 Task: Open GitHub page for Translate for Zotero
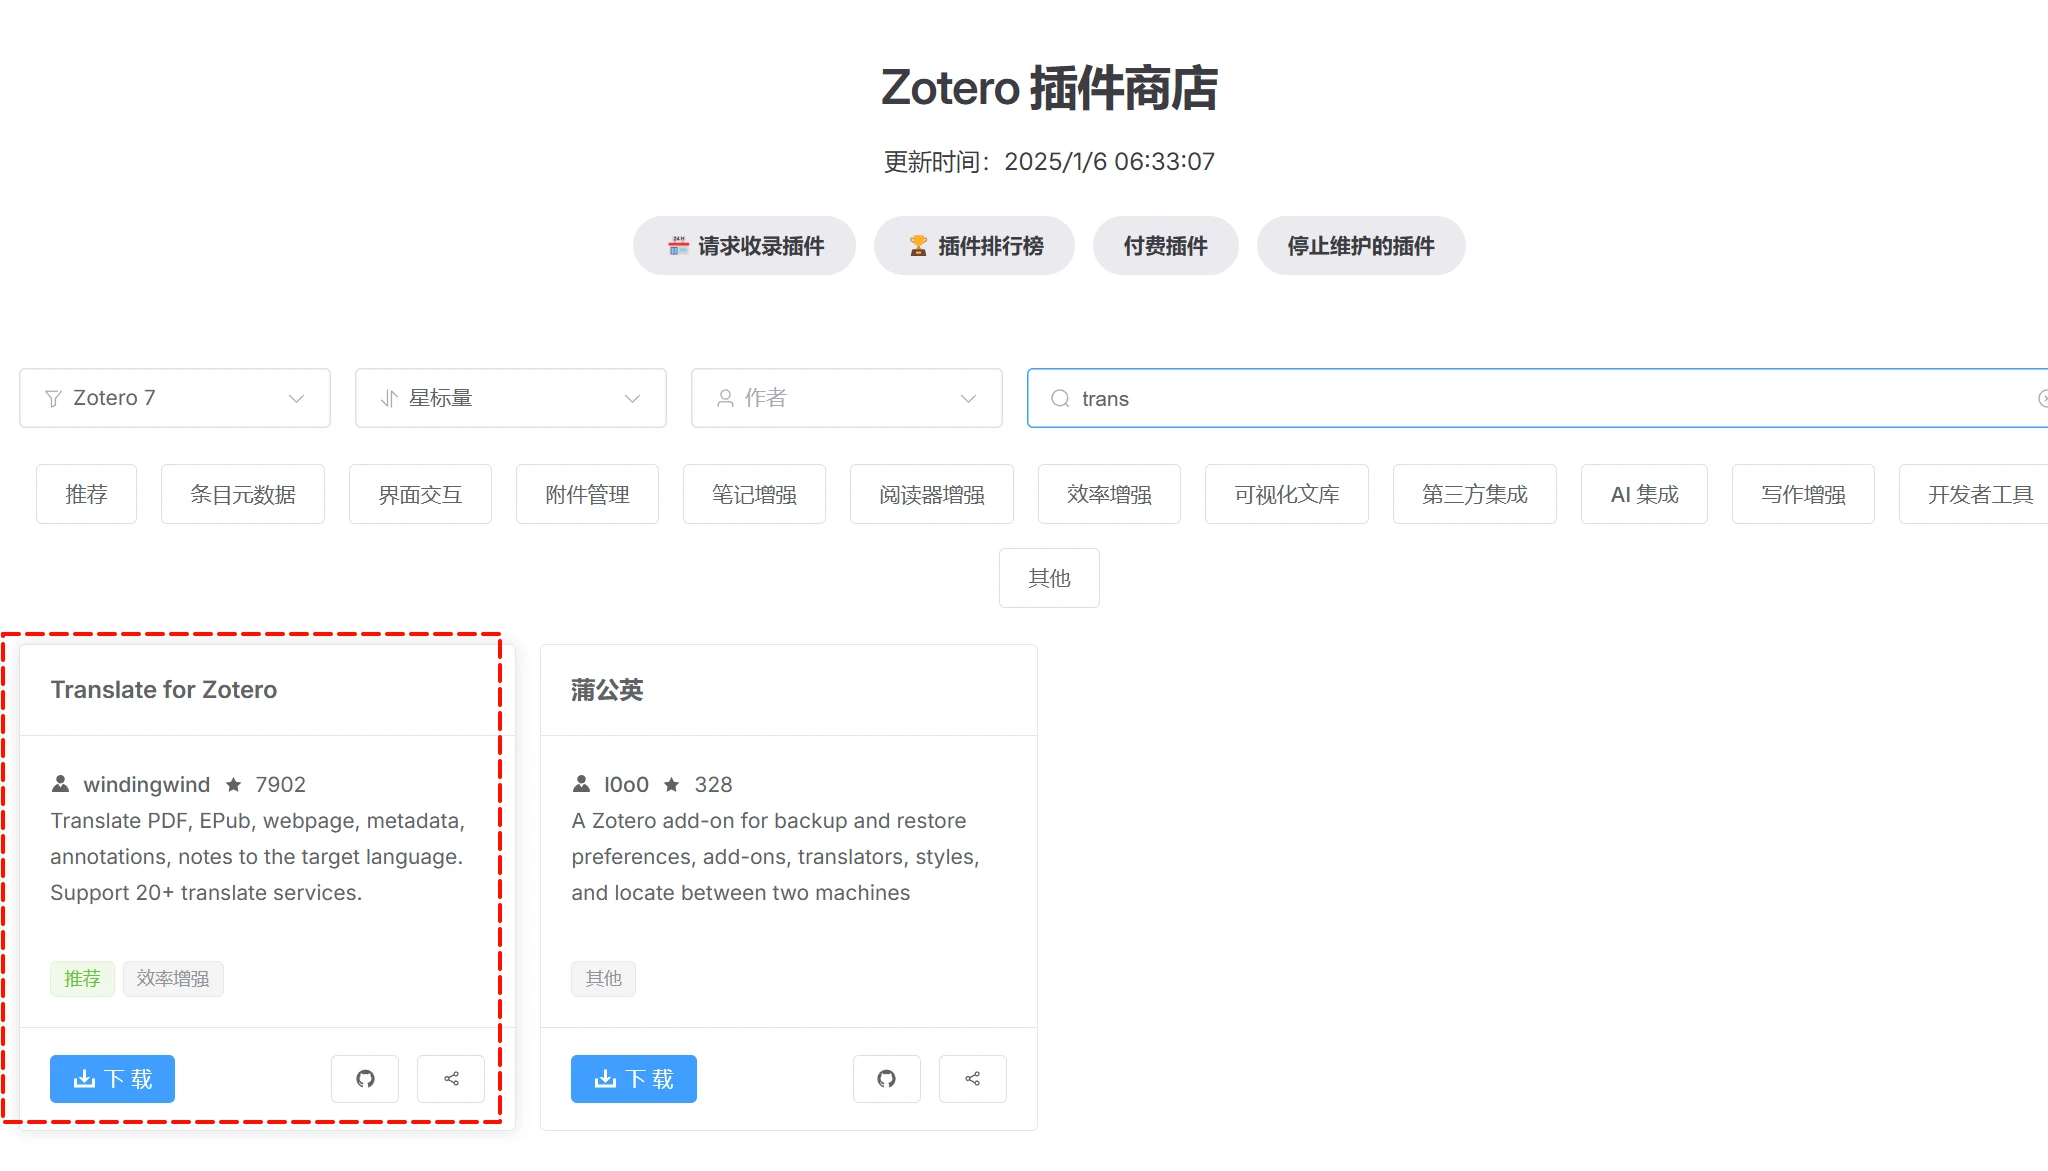[365, 1079]
